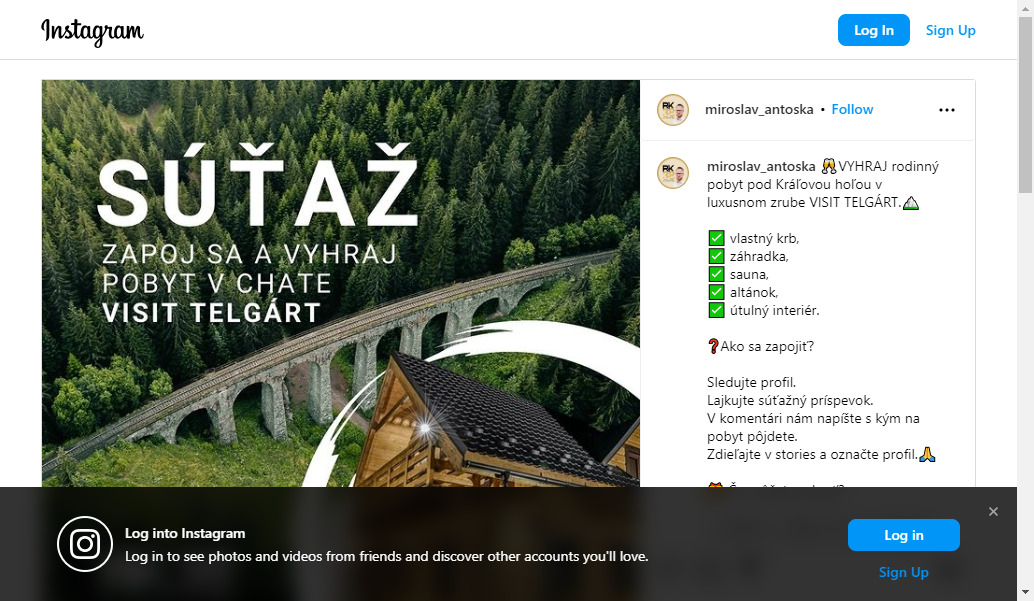Click the green check next to vlastný krb
Image resolution: width=1034 pixels, height=601 pixels.
pyautogui.click(x=716, y=238)
